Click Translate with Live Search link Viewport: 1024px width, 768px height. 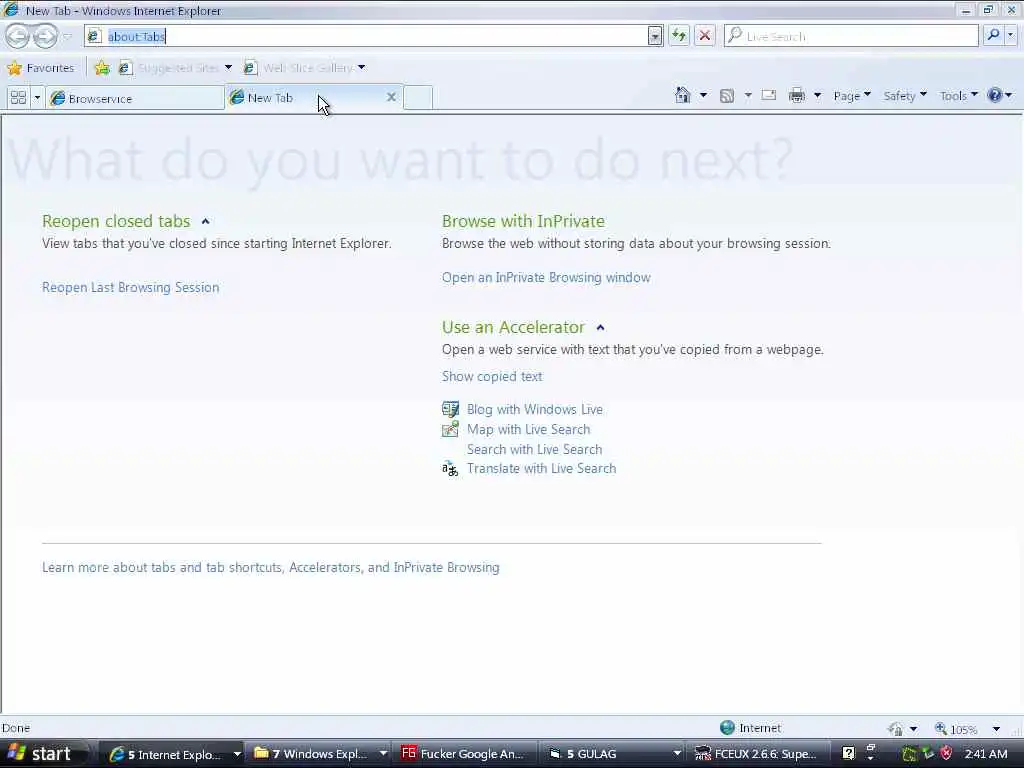(x=541, y=468)
